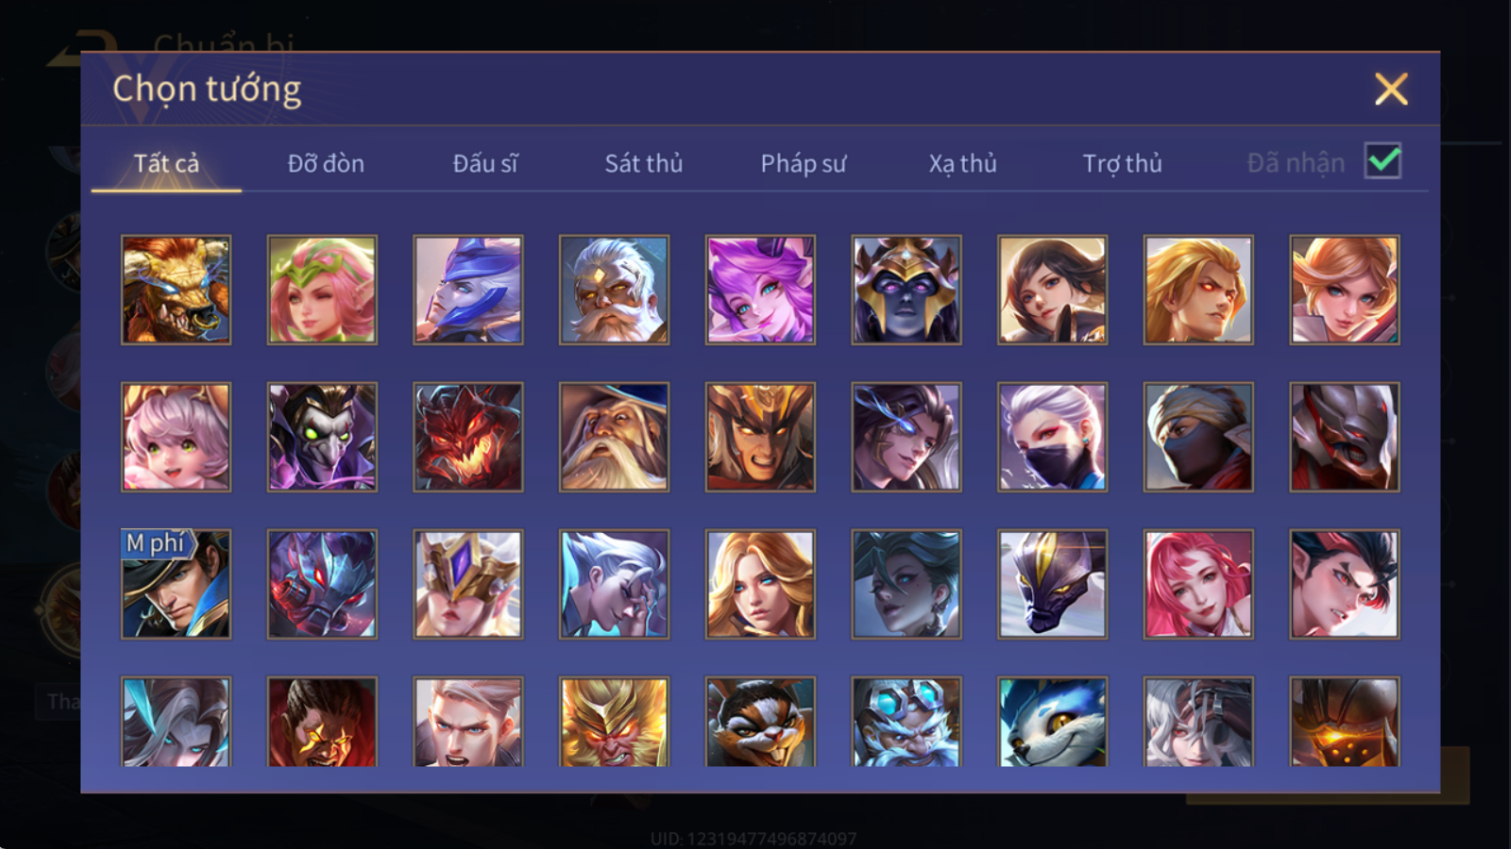This screenshot has width=1511, height=849.
Task: Switch to the 'Trợ thủ' support tab
Action: click(x=1122, y=163)
